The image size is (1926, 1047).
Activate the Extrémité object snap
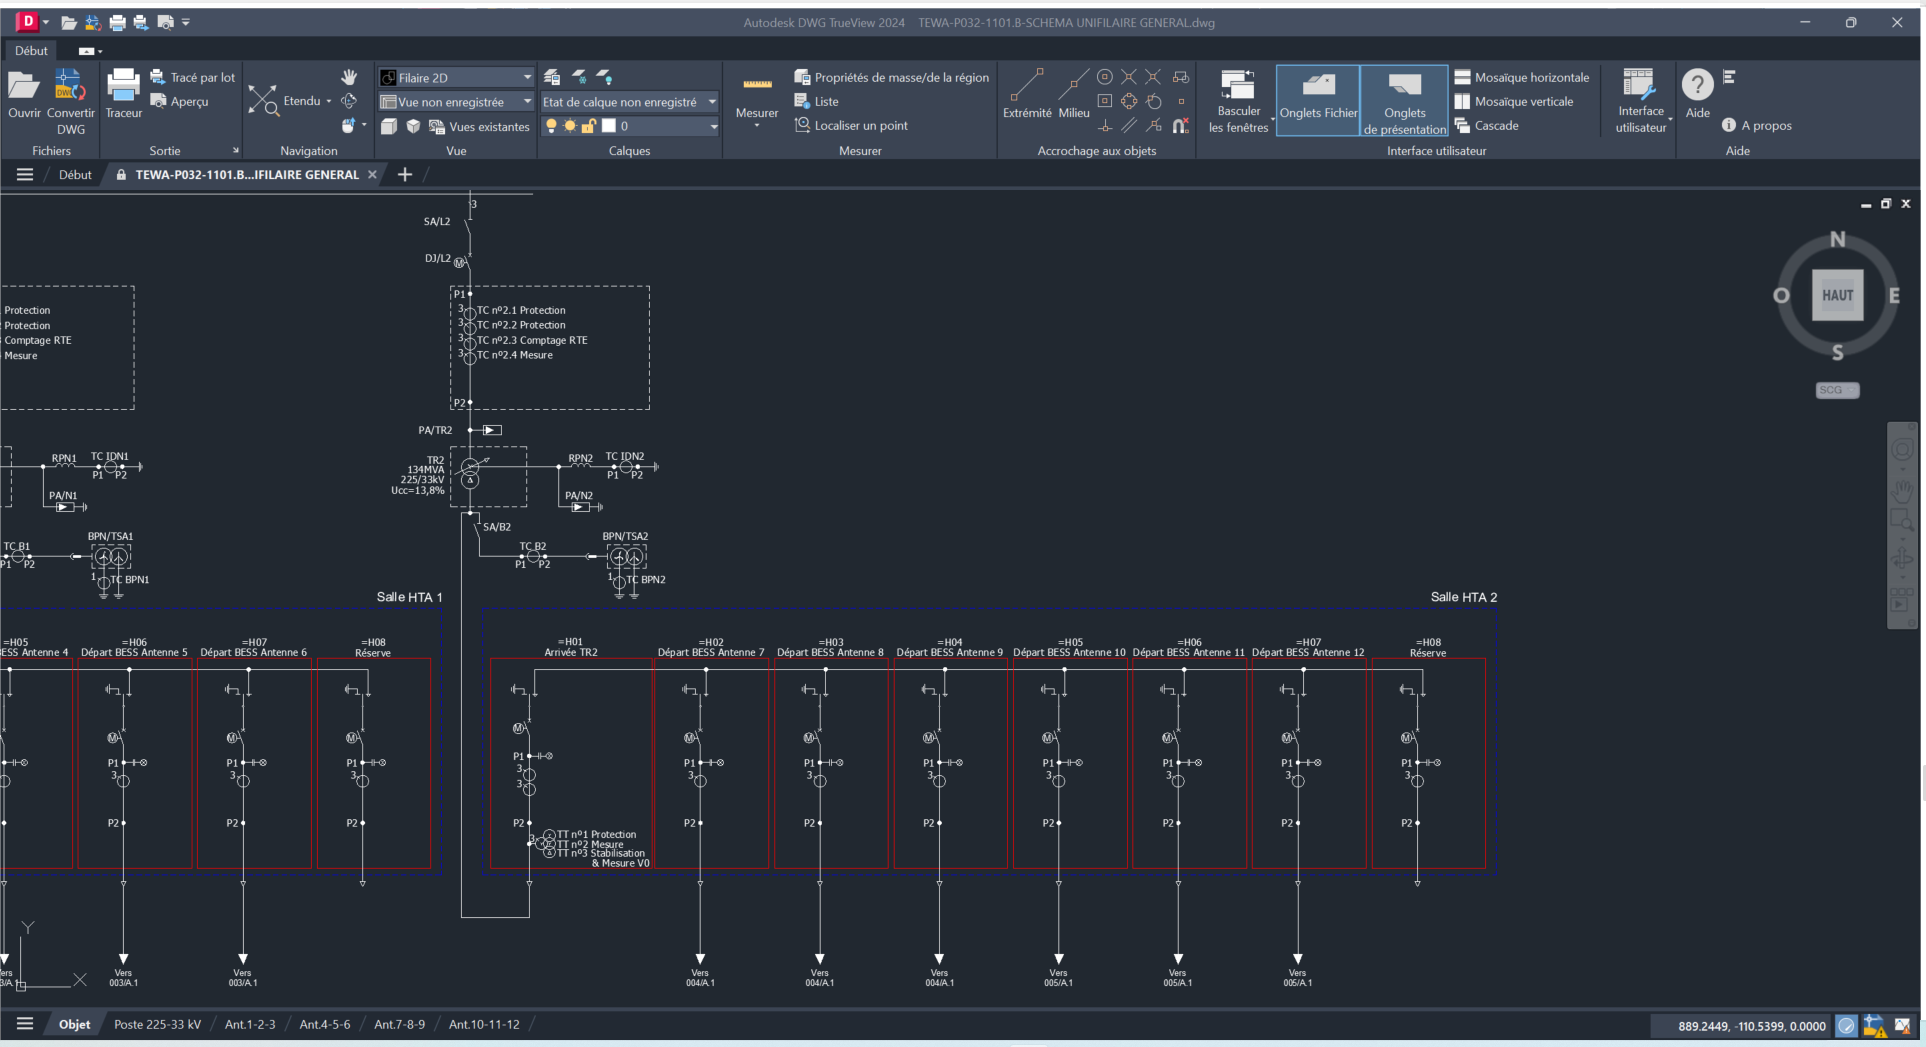point(1026,85)
